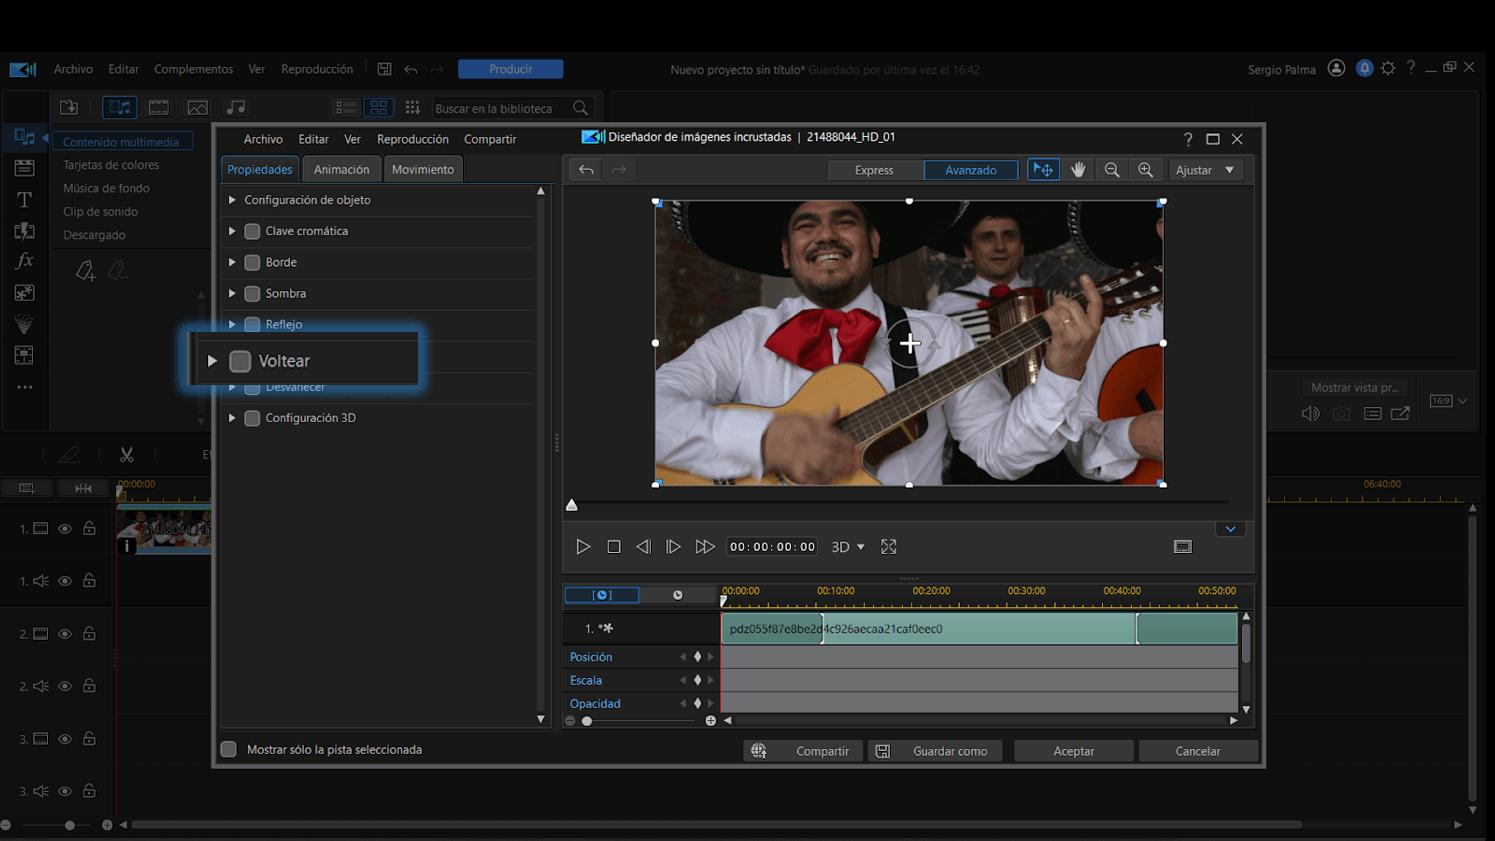Check Mostrar sólo la pista seleccionada
The image size is (1495, 841).
[x=229, y=749]
